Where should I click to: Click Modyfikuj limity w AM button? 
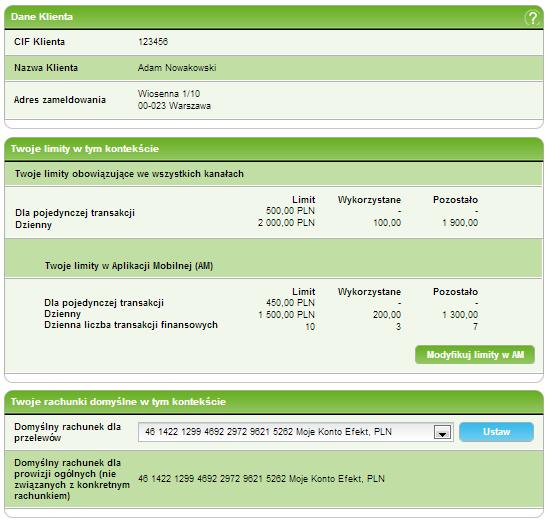coord(475,355)
